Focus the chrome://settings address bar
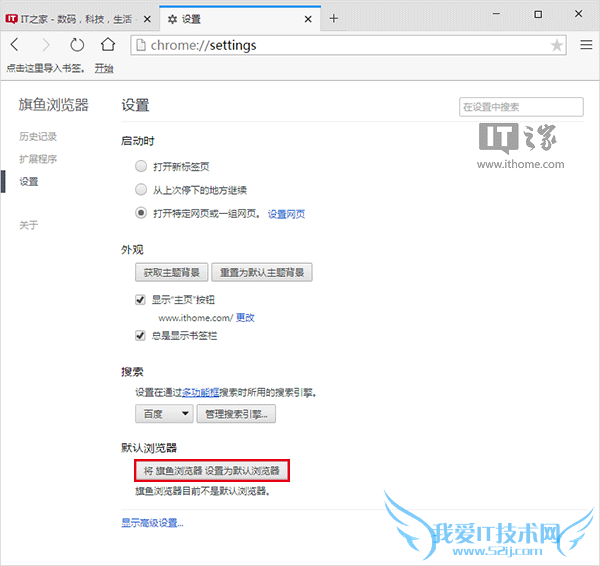 coord(348,45)
